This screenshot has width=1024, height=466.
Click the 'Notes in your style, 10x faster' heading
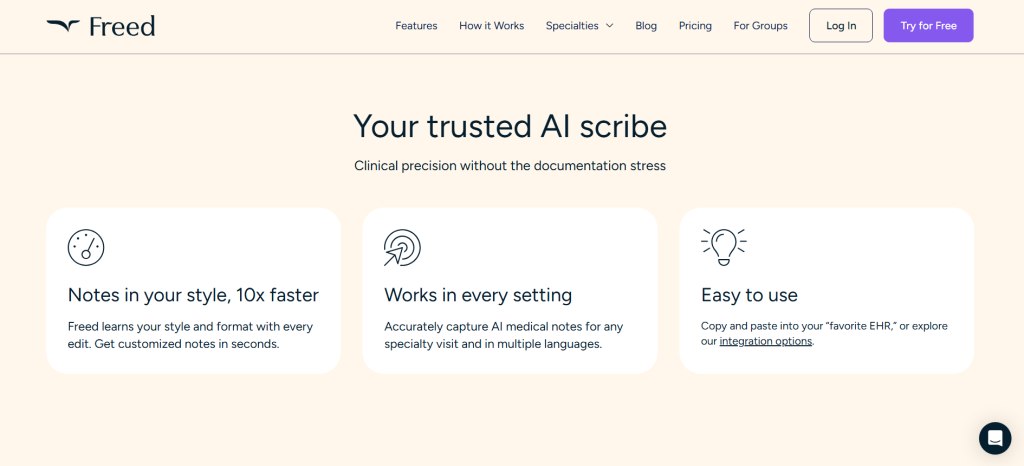point(193,295)
